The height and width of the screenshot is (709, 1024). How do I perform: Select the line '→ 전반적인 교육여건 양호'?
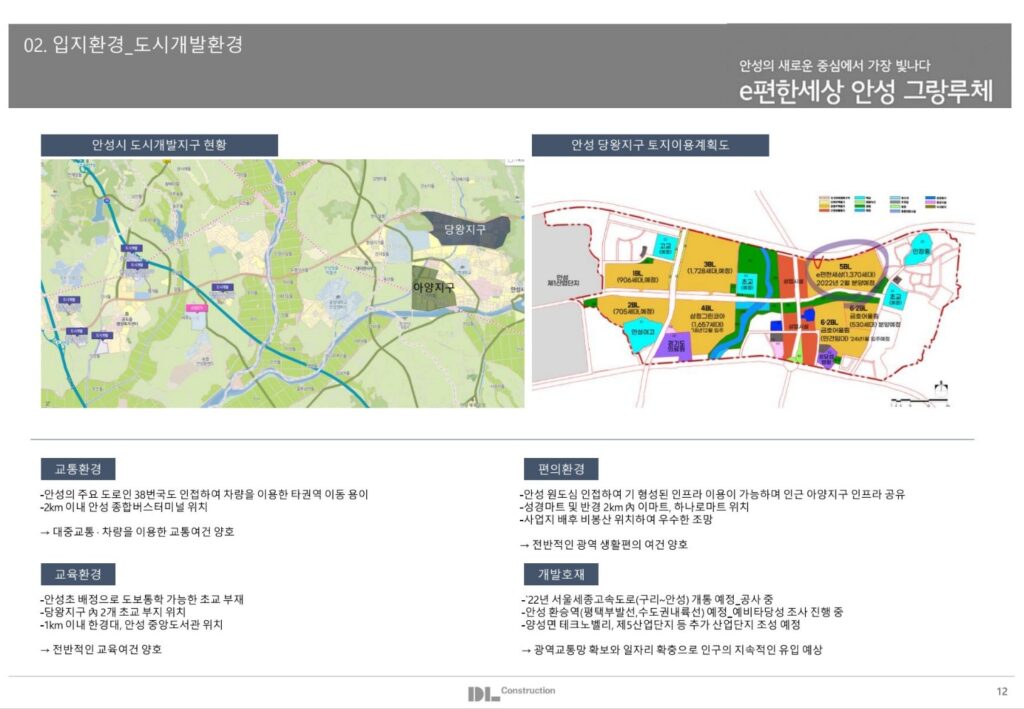101,650
